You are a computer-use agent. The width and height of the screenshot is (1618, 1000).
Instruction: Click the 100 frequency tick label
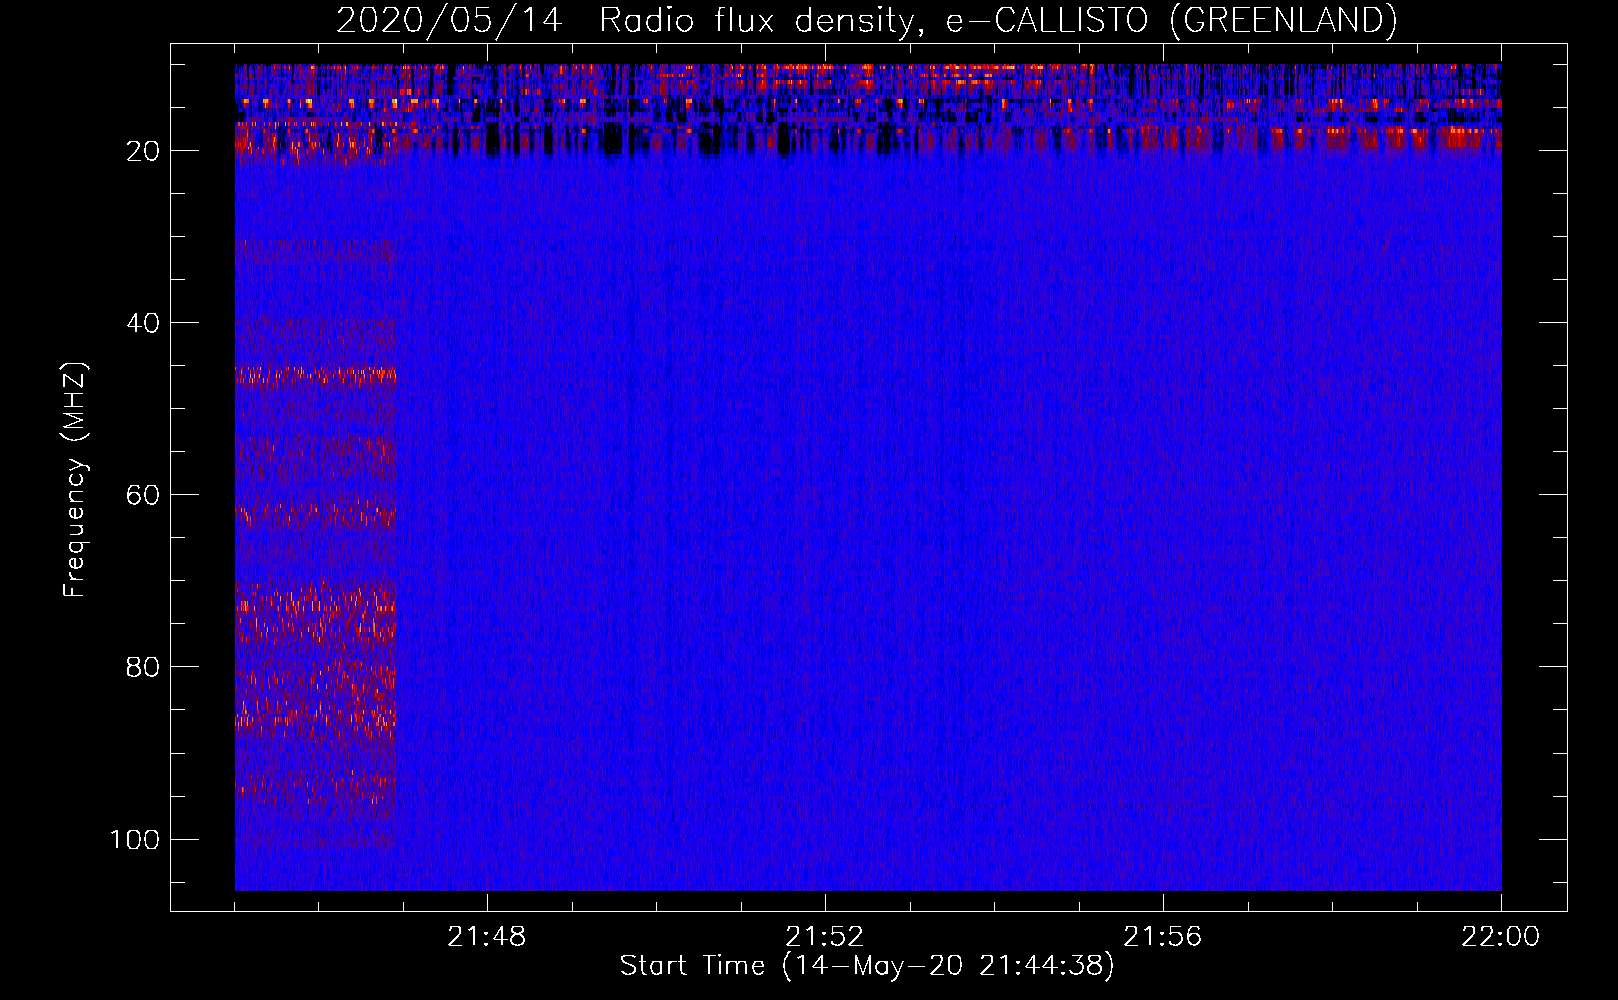pos(135,839)
